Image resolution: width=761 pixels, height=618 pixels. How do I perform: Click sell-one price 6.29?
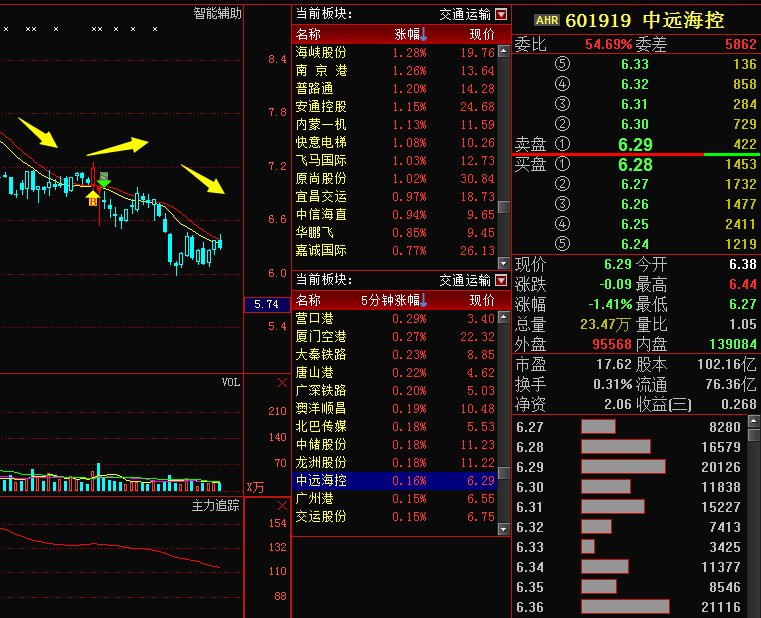pyautogui.click(x=635, y=144)
